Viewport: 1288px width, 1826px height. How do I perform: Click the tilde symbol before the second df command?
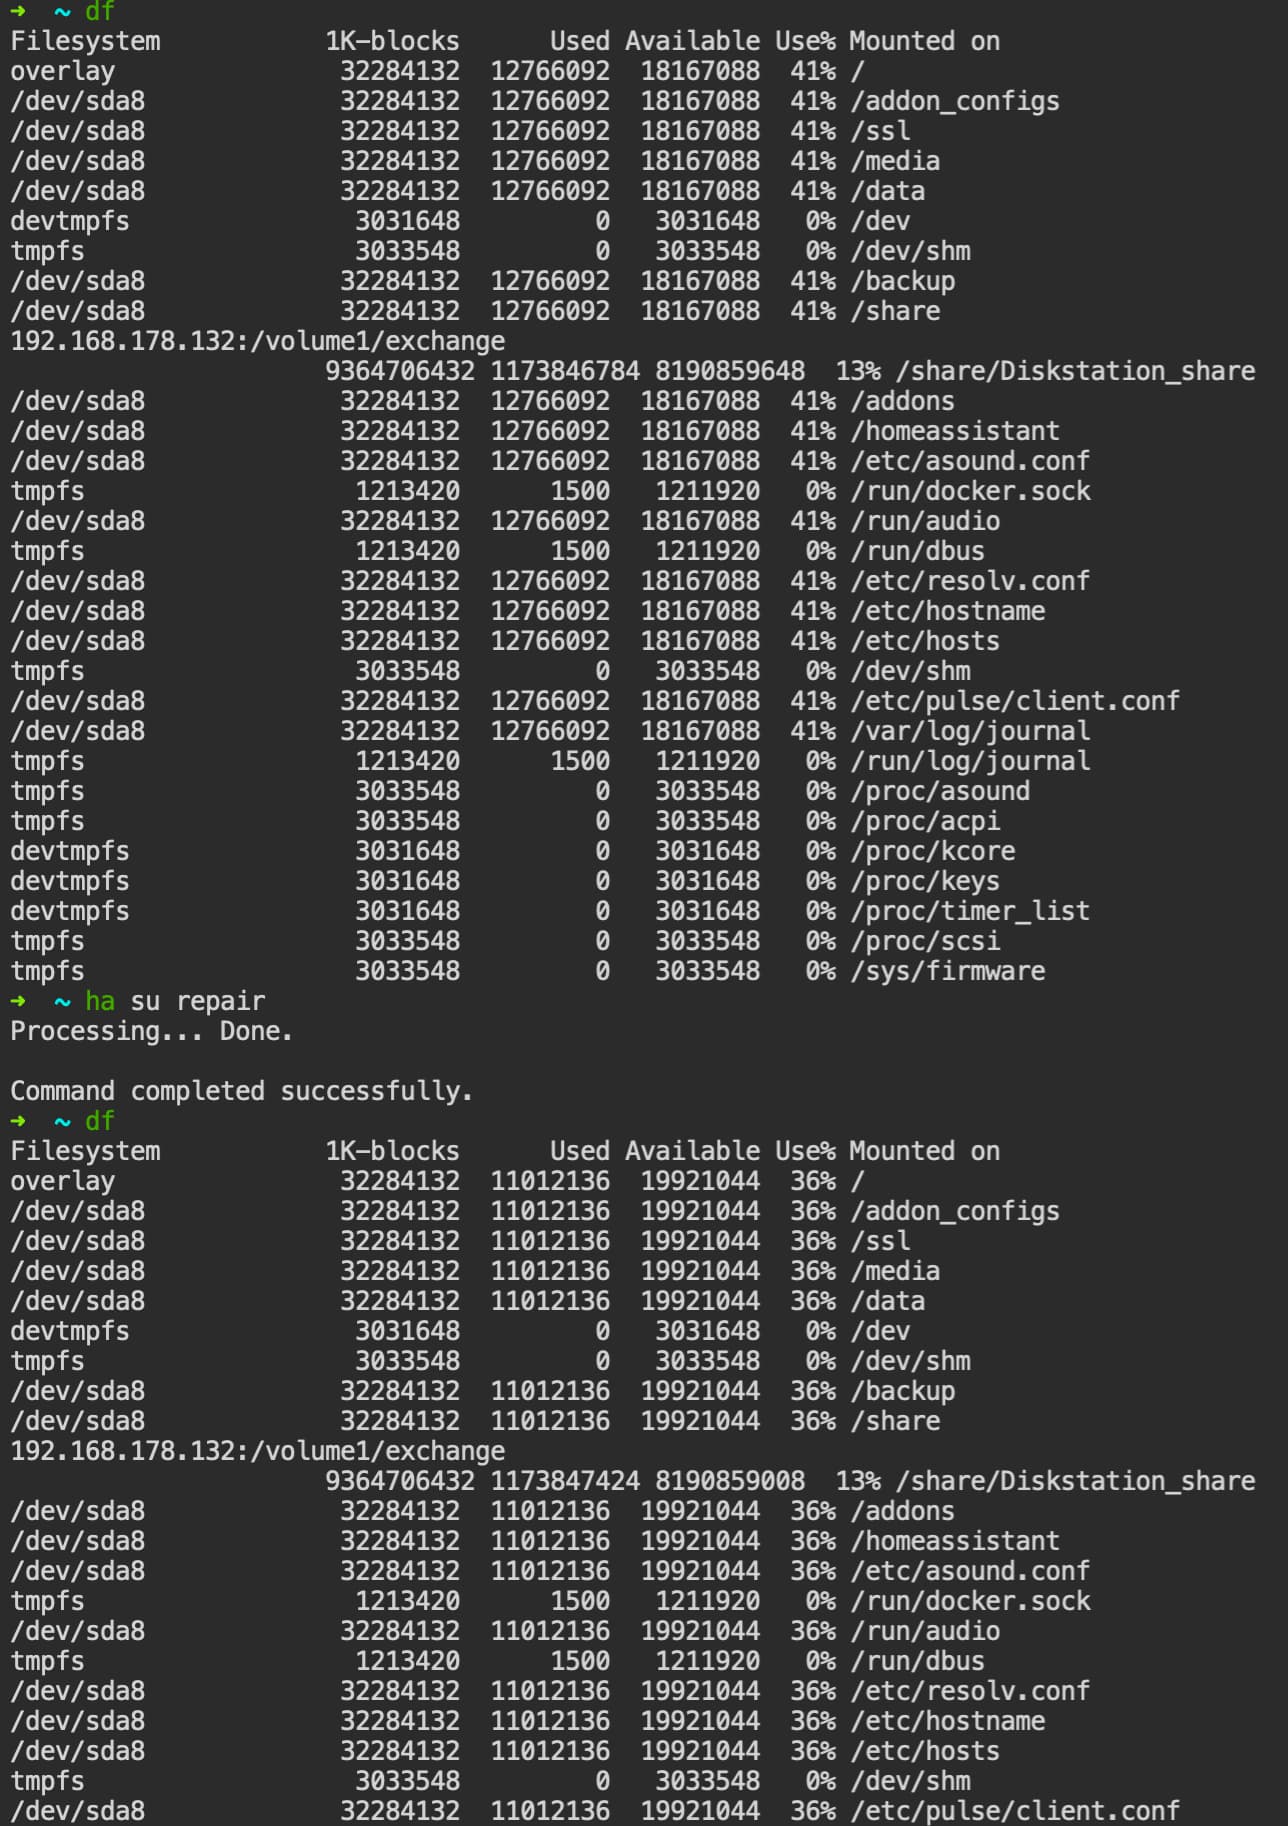coord(62,1121)
